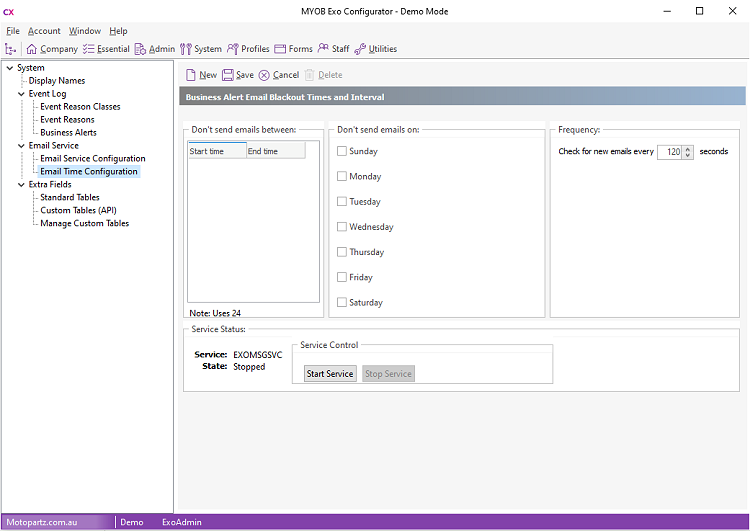
Task: Click the tree view icon in toolbar
Action: coord(11,49)
